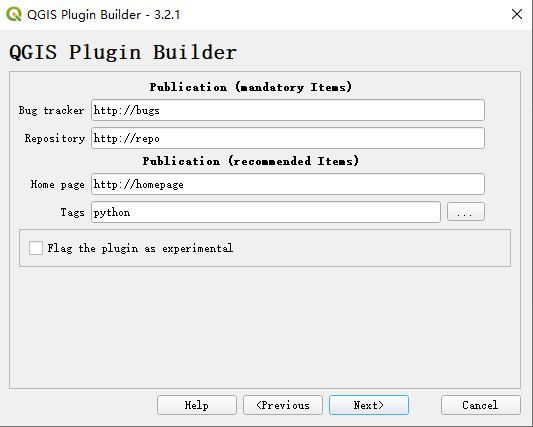Click the 'Repository' field label
This screenshot has height=427, width=533.
pyautogui.click(x=54, y=138)
